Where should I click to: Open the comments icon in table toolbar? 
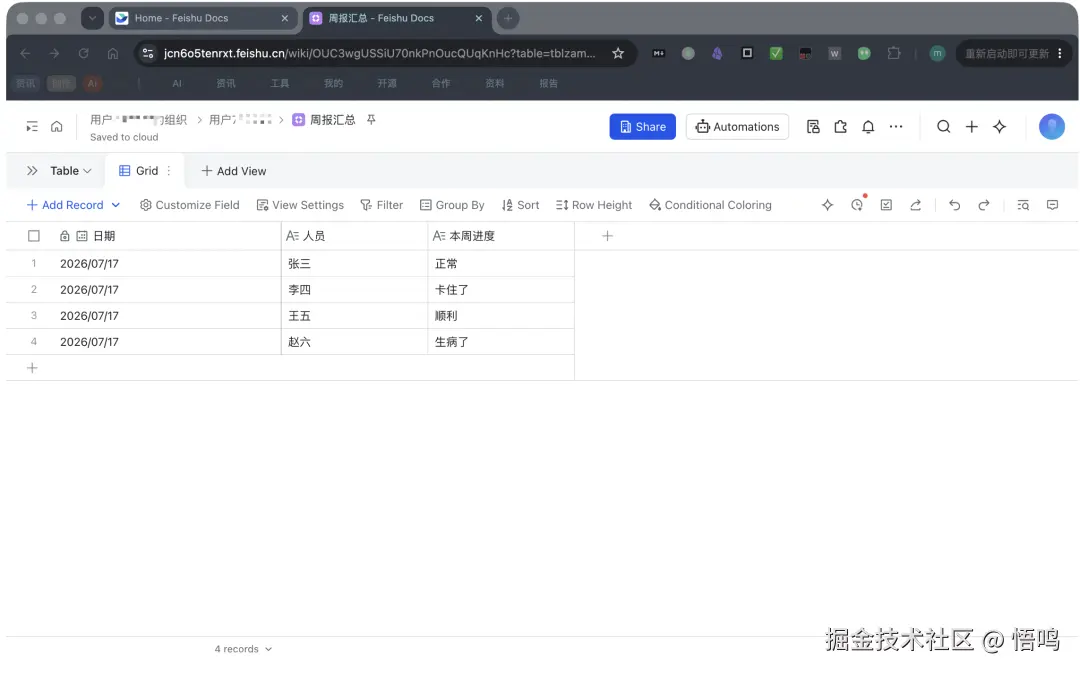click(x=1052, y=205)
